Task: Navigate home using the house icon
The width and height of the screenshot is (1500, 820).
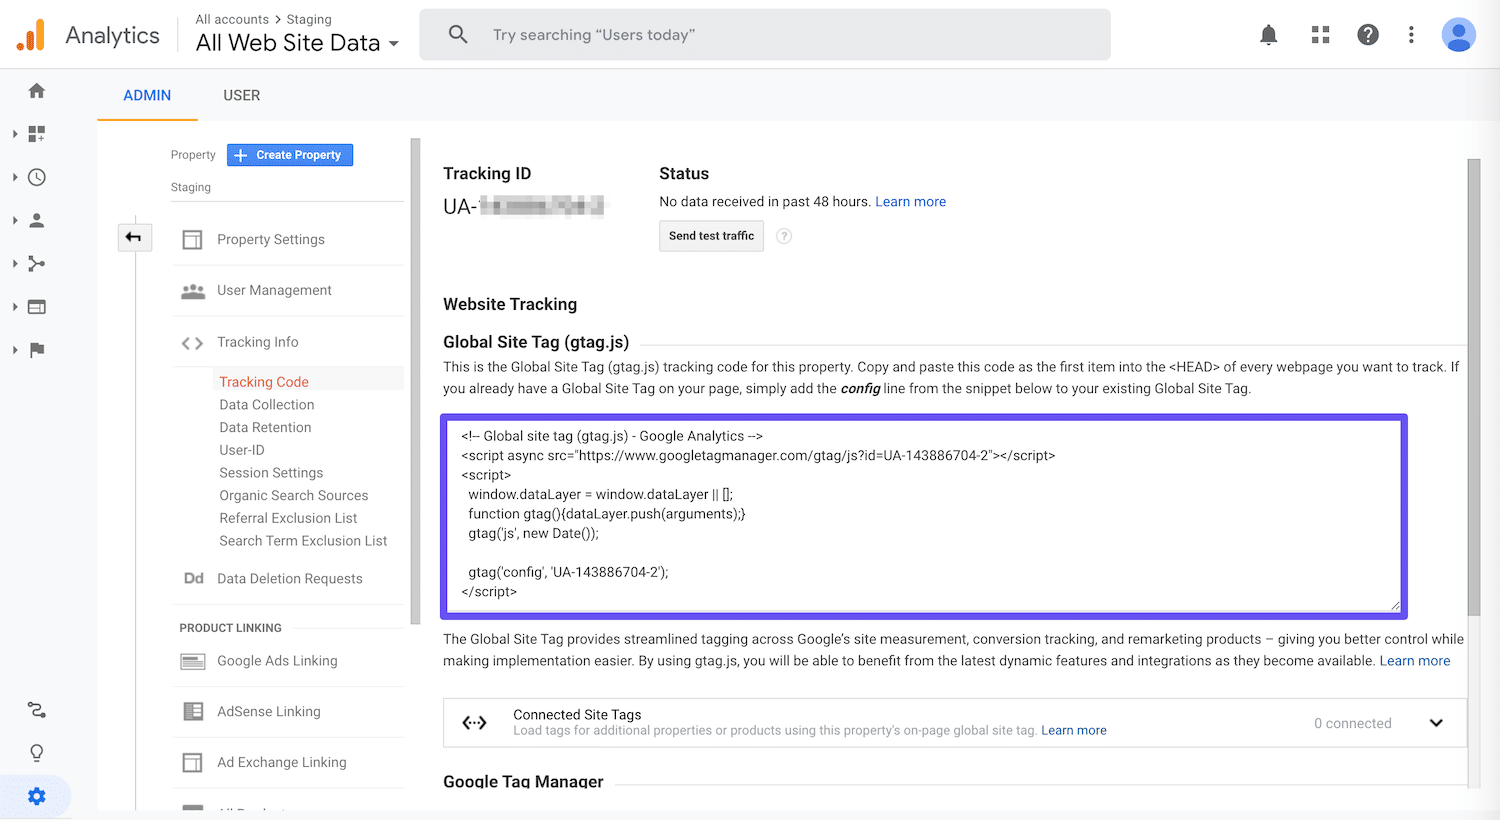Action: pyautogui.click(x=36, y=90)
